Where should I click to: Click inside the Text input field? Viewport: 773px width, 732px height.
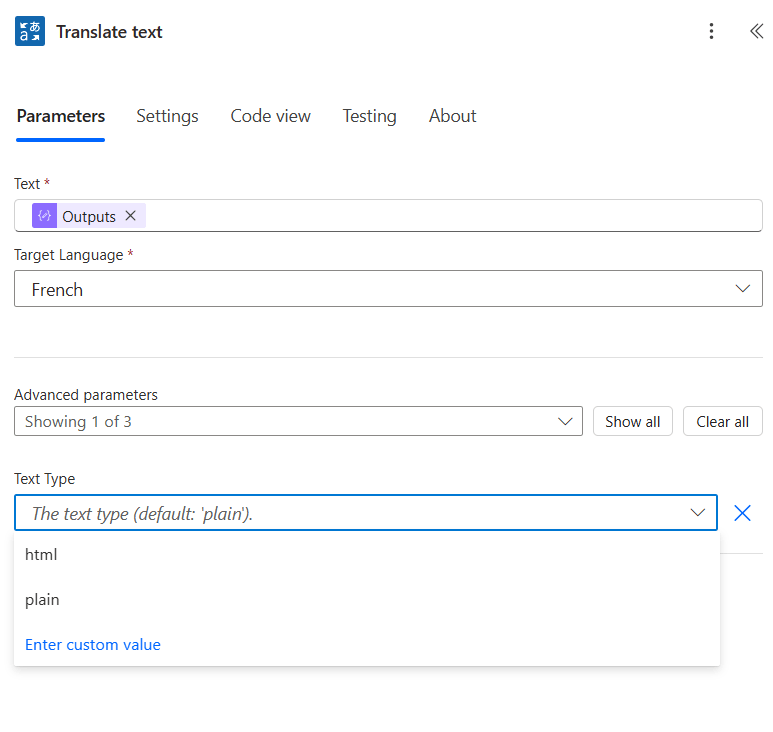388,215
